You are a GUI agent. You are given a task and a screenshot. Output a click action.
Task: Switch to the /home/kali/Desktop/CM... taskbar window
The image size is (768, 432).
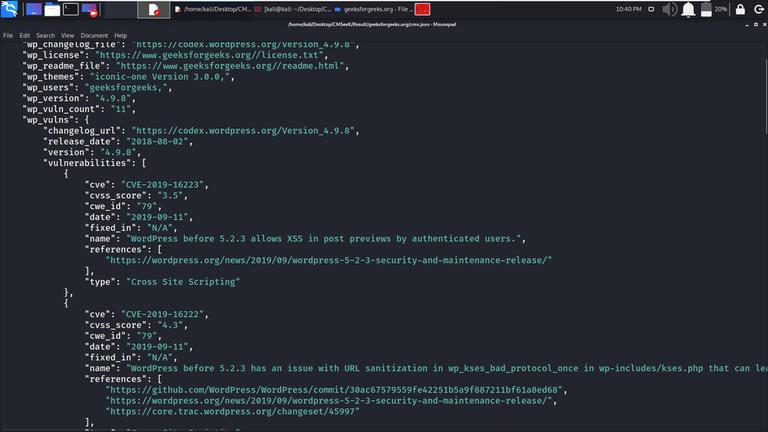pos(213,9)
